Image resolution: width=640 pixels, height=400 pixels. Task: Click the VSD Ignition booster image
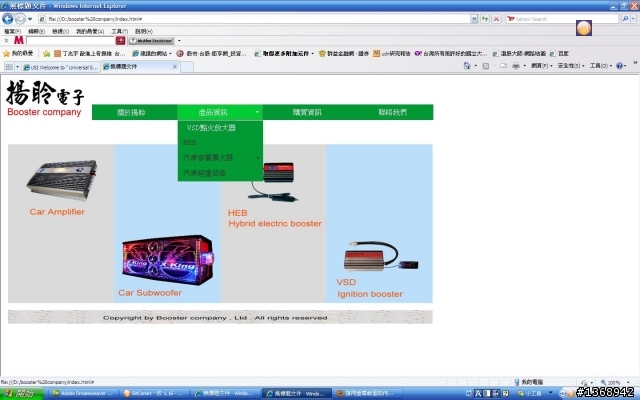381,256
